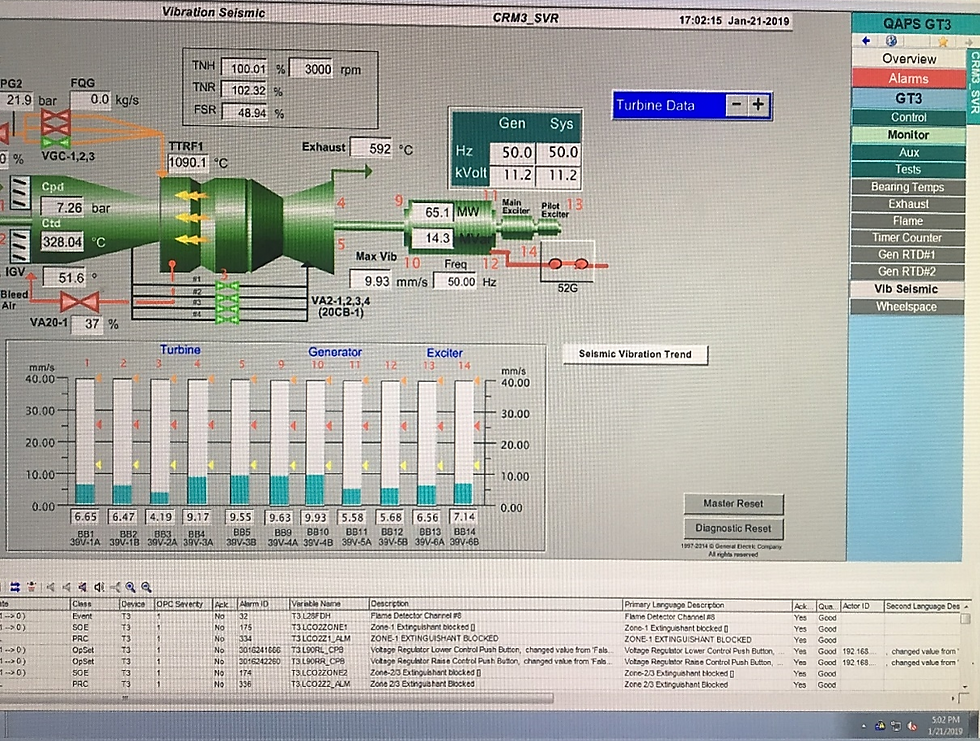Click the red VA20-1 bleed air valve symbol
980x741 pixels.
[x=79, y=302]
